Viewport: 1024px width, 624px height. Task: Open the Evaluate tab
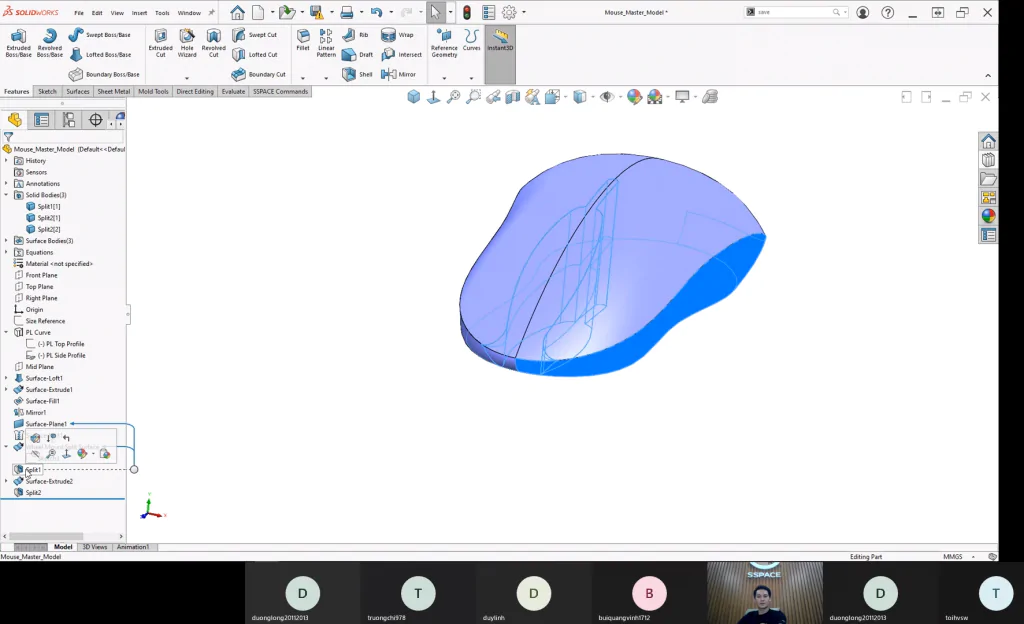233,91
